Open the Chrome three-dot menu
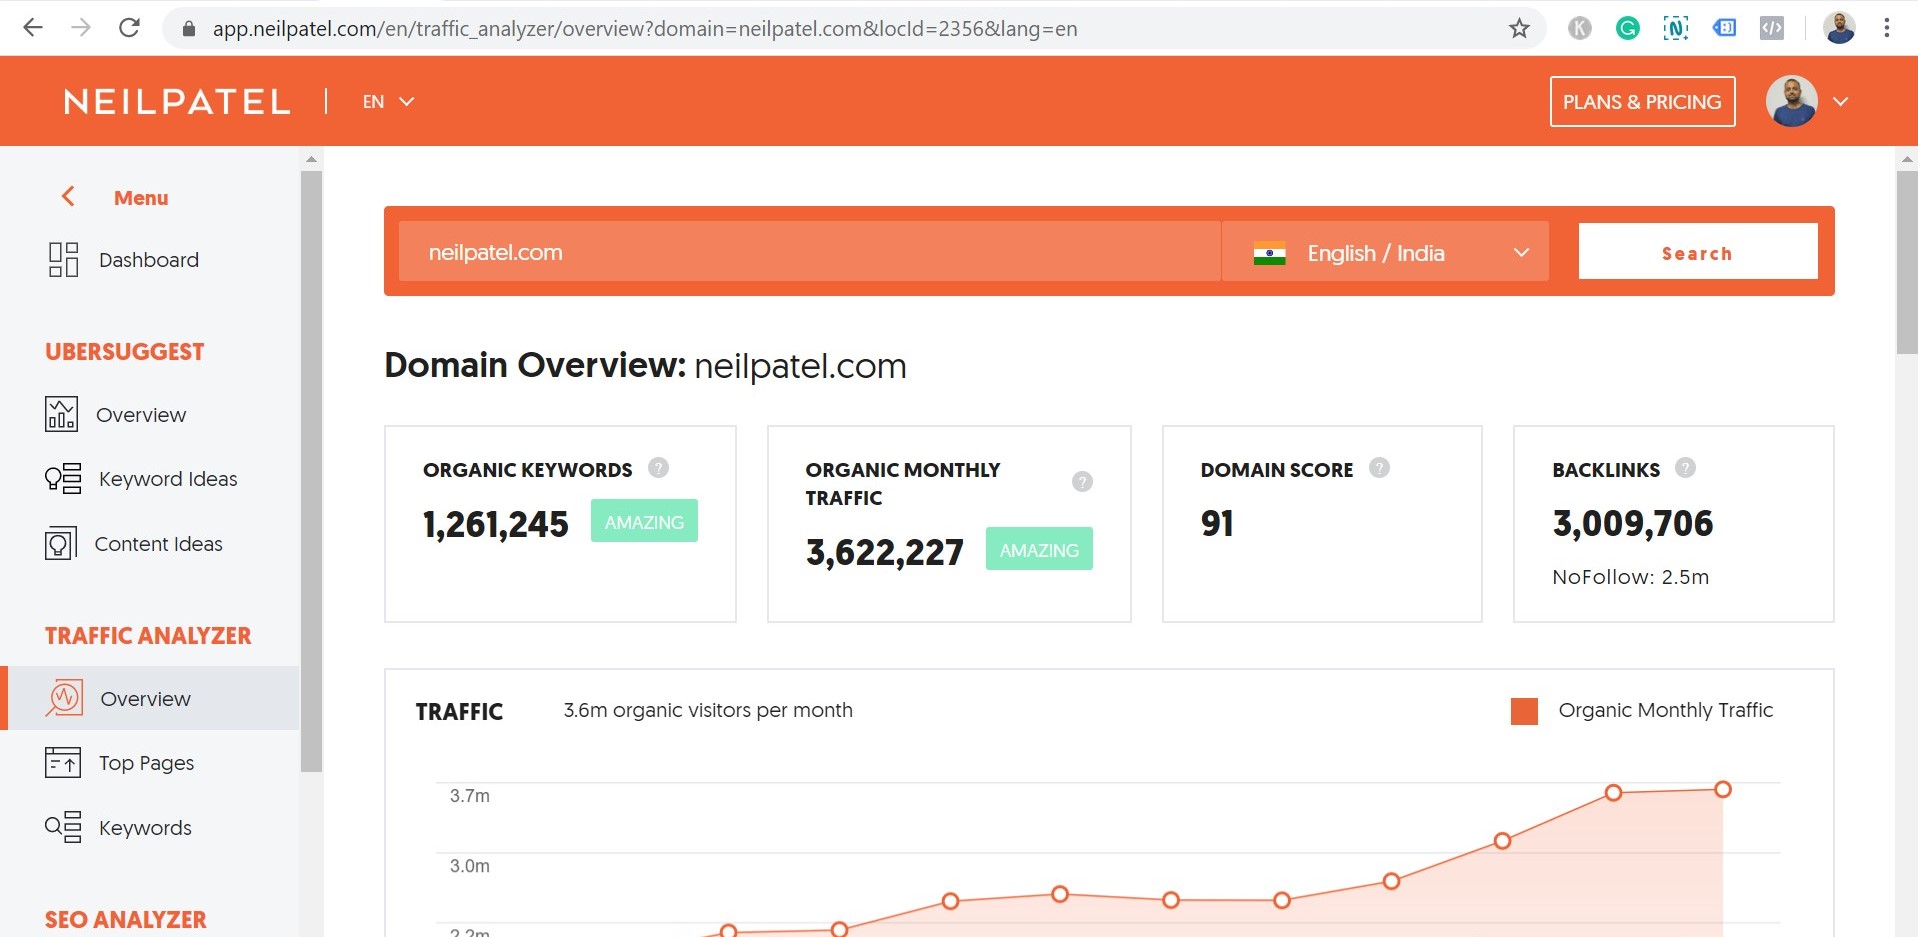The width and height of the screenshot is (1918, 937). (1887, 28)
